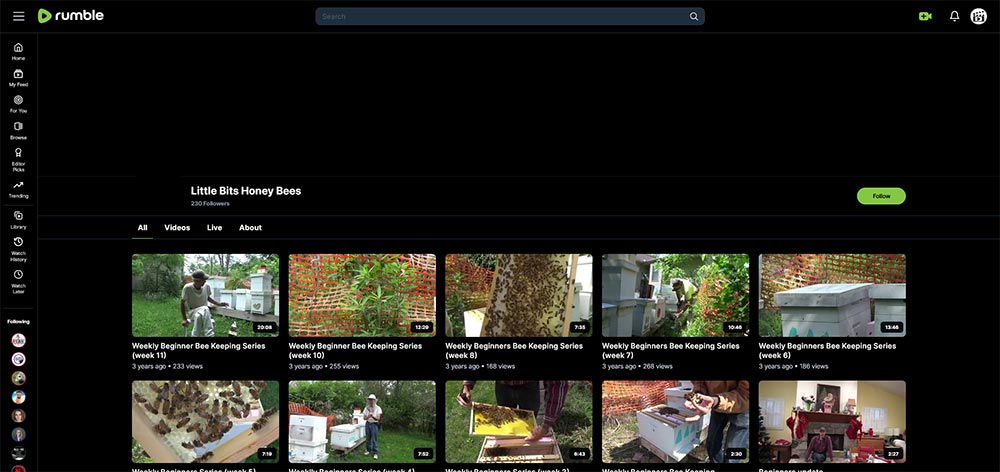Switch to the About tab
The height and width of the screenshot is (472, 1000).
[250, 228]
